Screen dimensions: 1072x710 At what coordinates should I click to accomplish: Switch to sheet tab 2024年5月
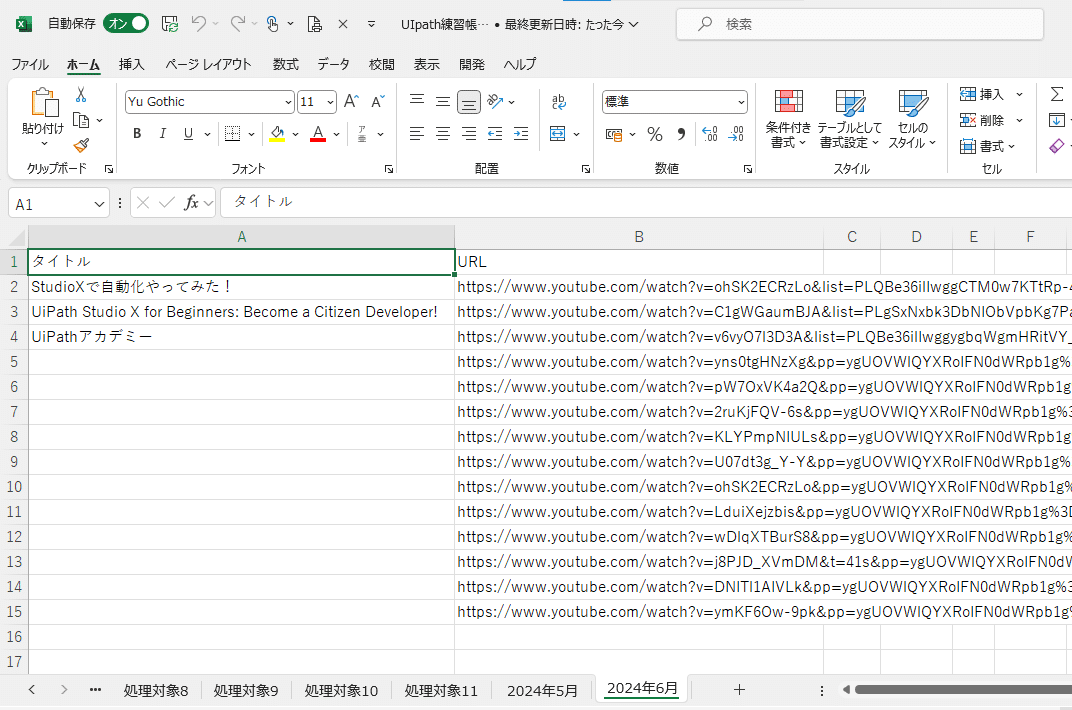point(542,691)
